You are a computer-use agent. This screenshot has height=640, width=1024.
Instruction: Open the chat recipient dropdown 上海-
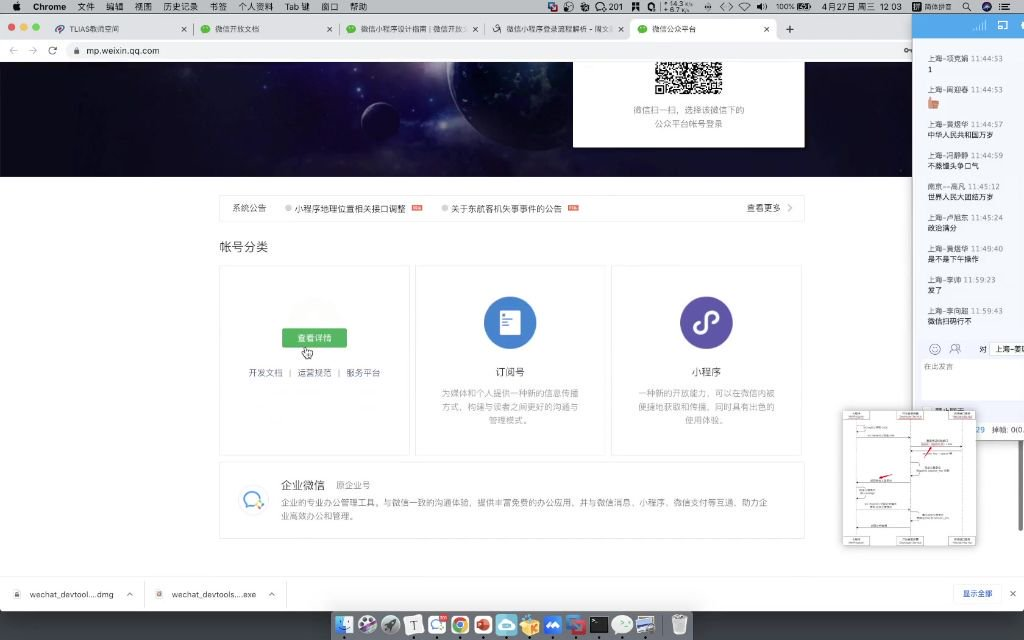click(x=1006, y=349)
